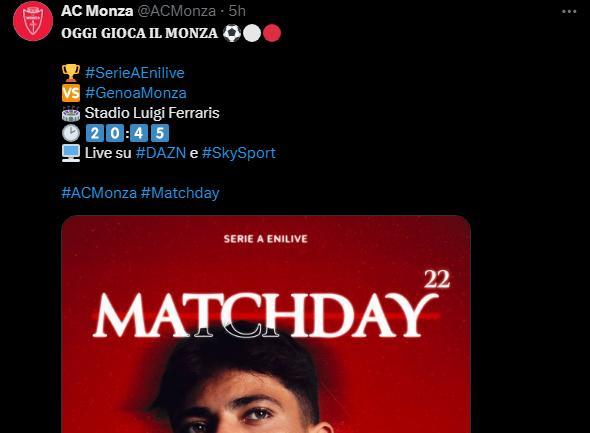Click the AC Monza display name
This screenshot has width=590, height=433.
pyautogui.click(x=97, y=11)
